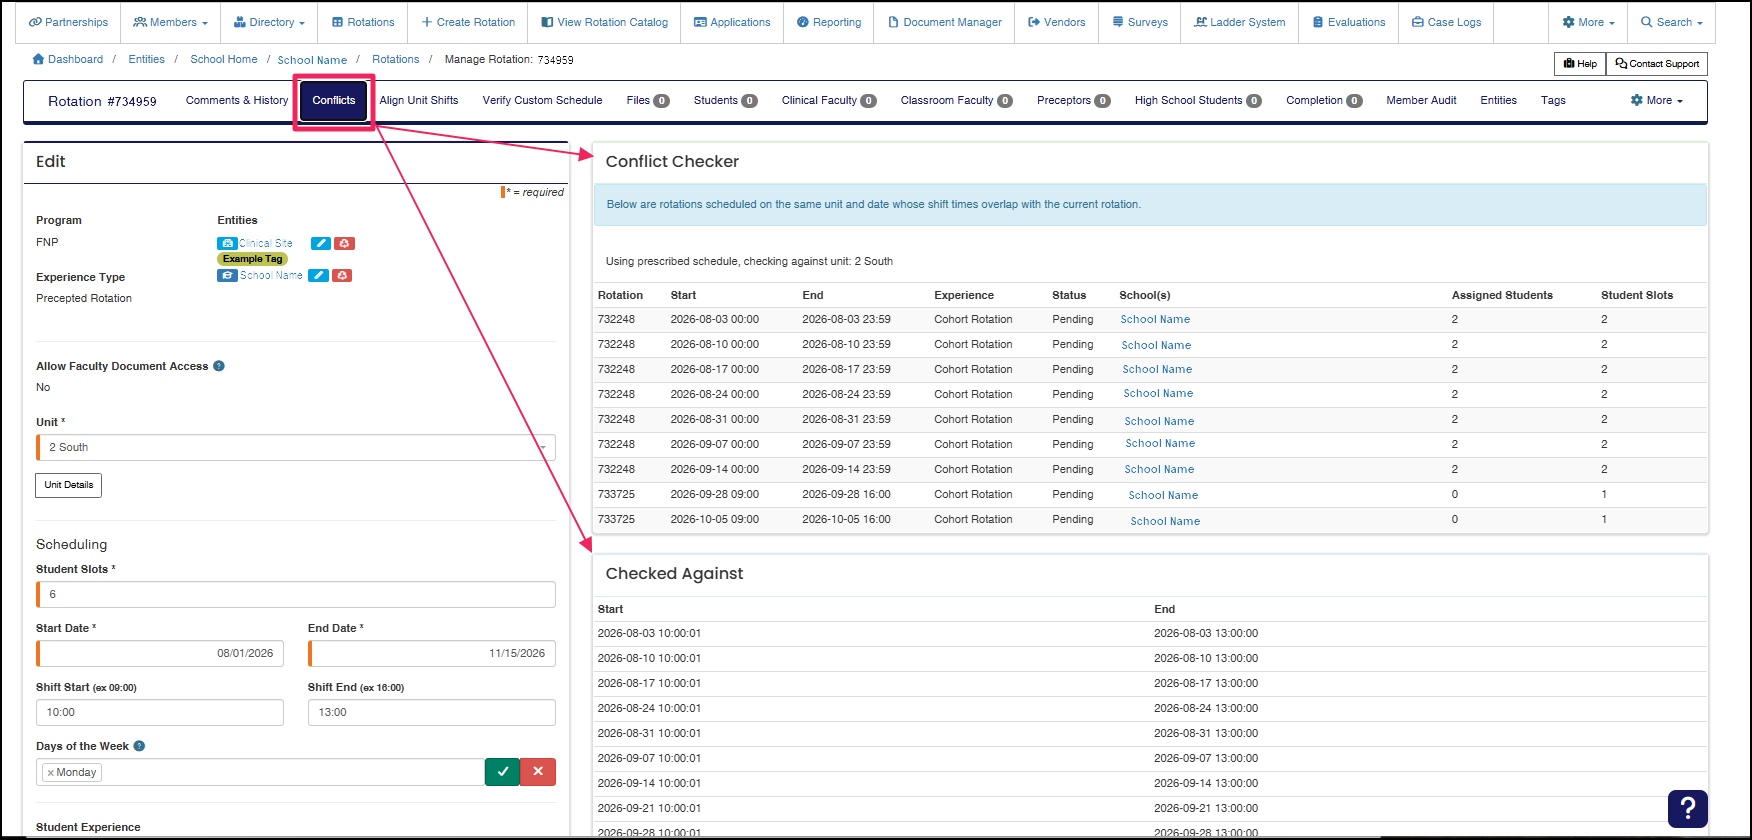Confirm days with green checkmark button
1752x840 pixels.
click(502, 772)
